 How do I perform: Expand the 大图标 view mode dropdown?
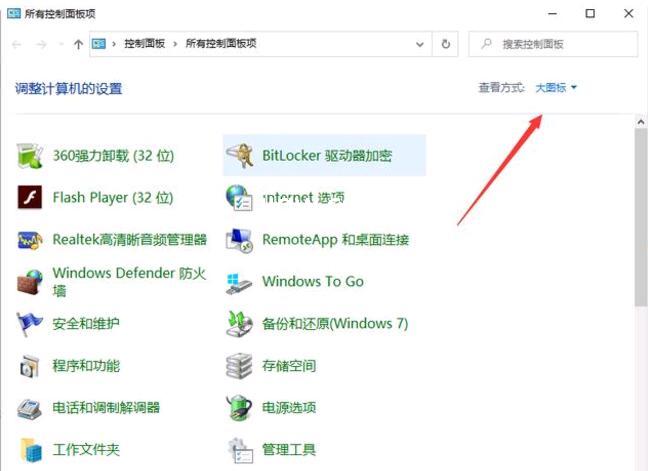click(x=556, y=88)
